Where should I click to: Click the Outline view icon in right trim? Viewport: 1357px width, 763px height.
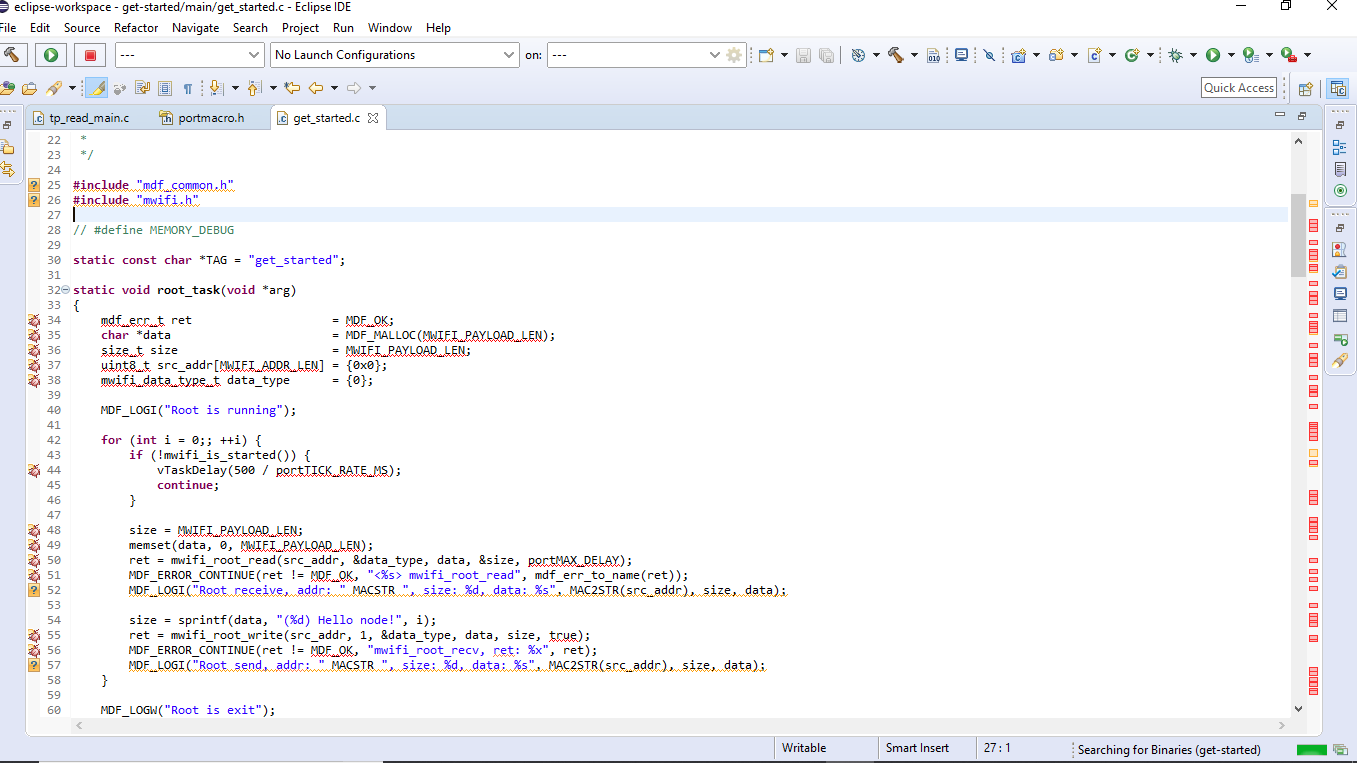pos(1340,147)
